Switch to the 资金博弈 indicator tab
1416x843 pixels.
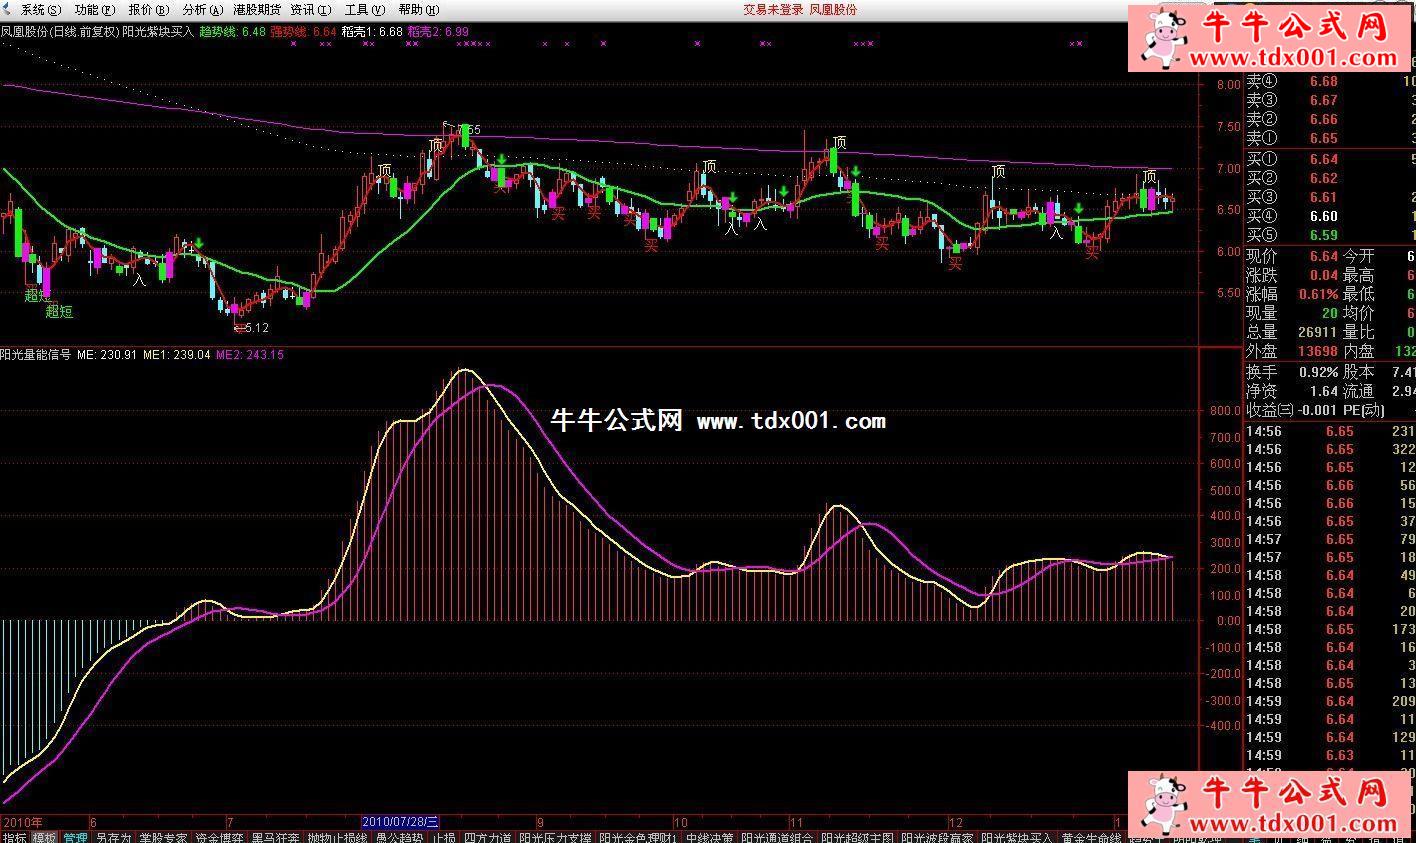pyautogui.click(x=219, y=837)
